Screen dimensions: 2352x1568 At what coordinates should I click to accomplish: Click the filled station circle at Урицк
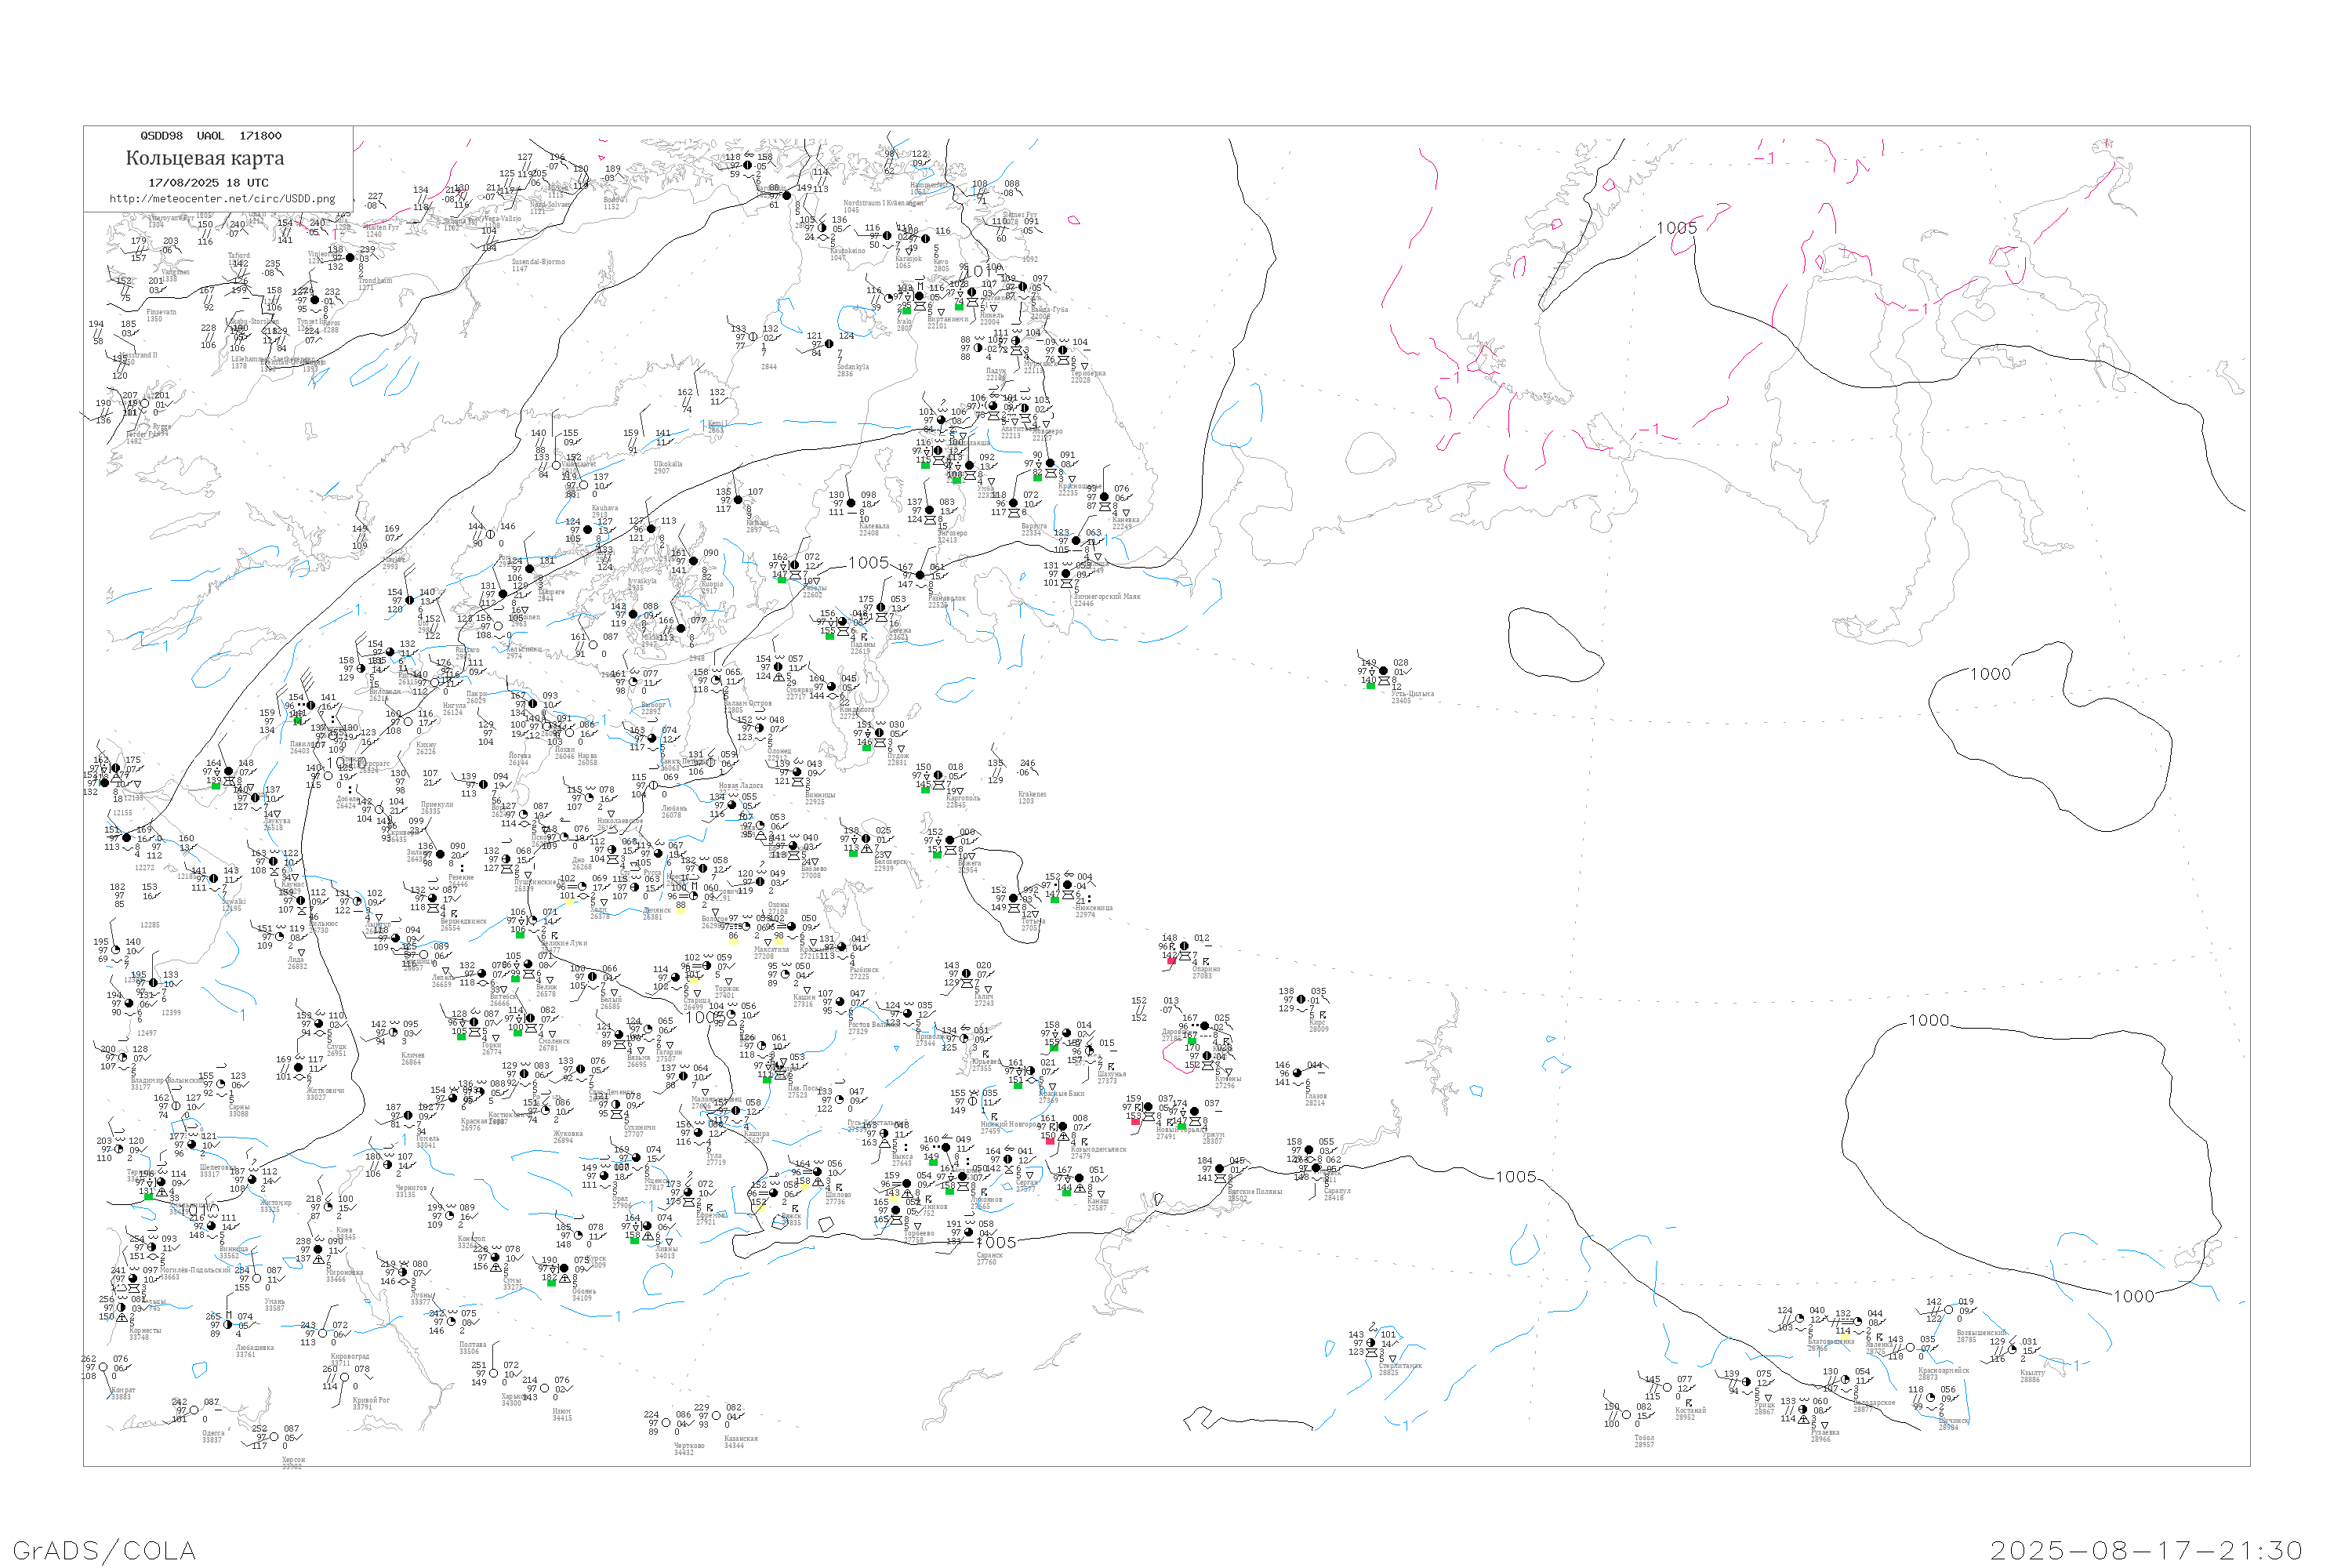pos(1746,1382)
